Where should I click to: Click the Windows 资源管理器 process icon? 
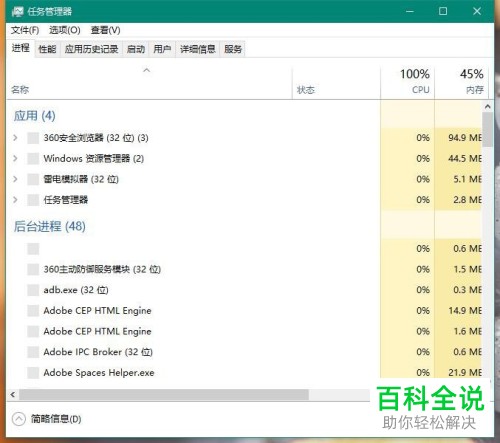coord(33,159)
